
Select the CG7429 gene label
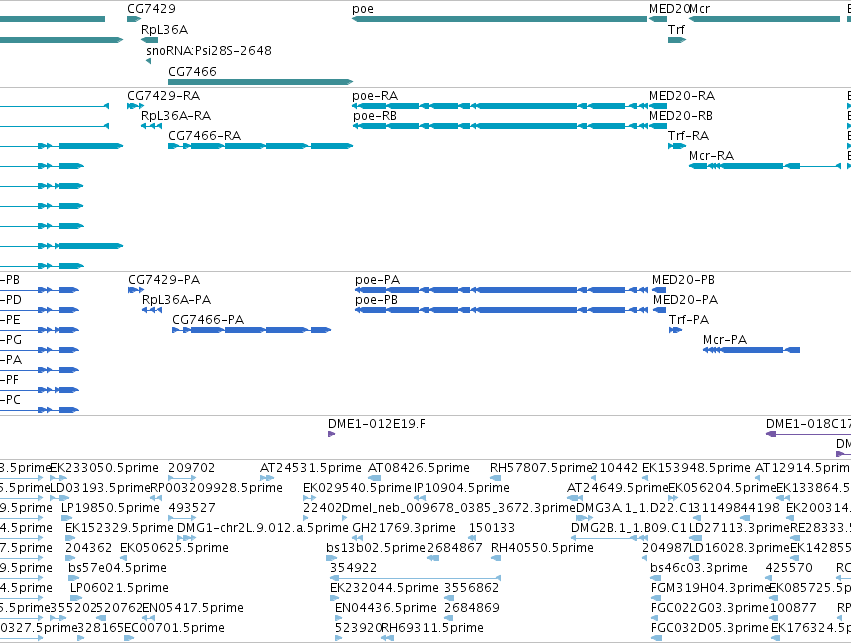(x=151, y=9)
